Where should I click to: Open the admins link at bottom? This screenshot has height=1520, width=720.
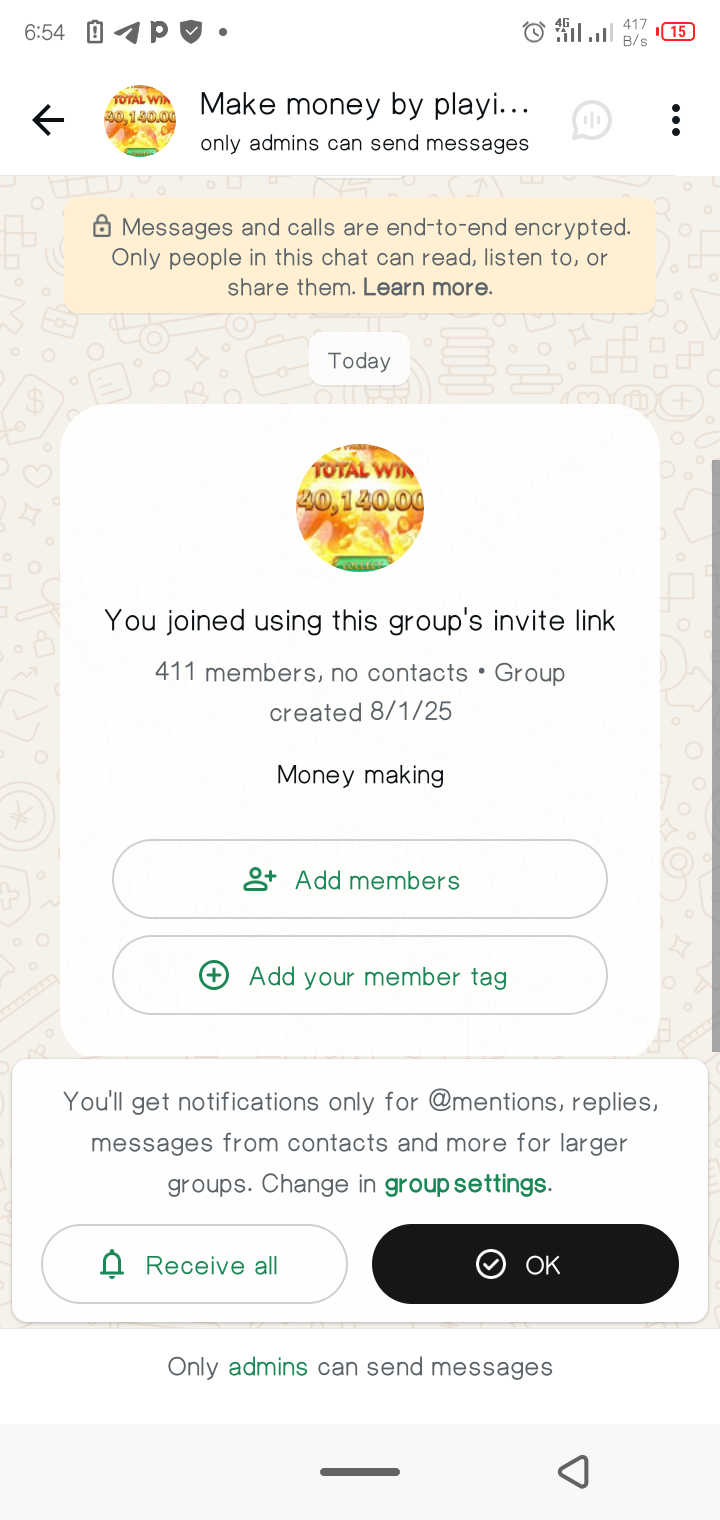click(x=268, y=1367)
